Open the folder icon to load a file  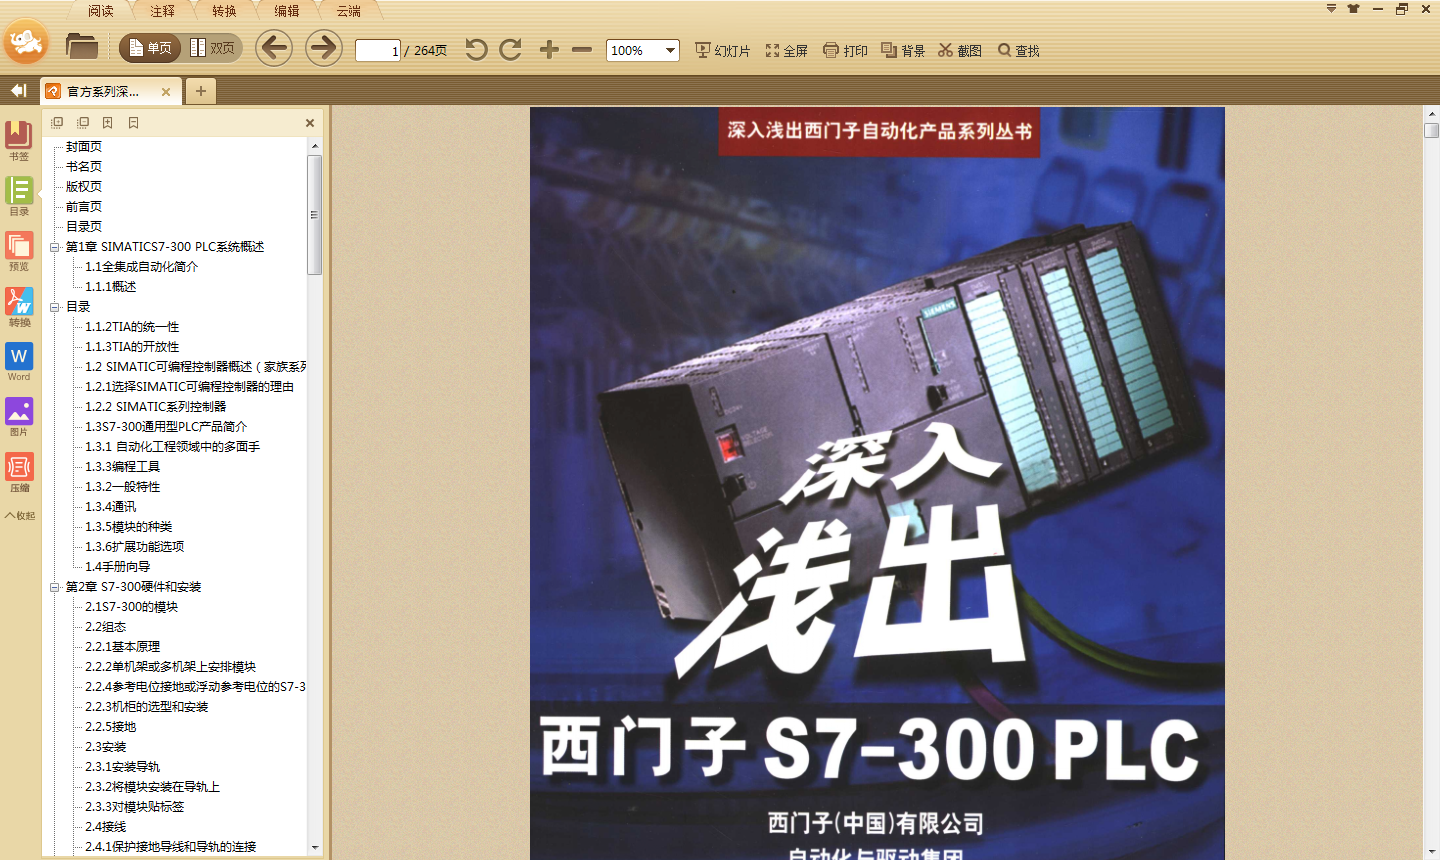[81, 47]
